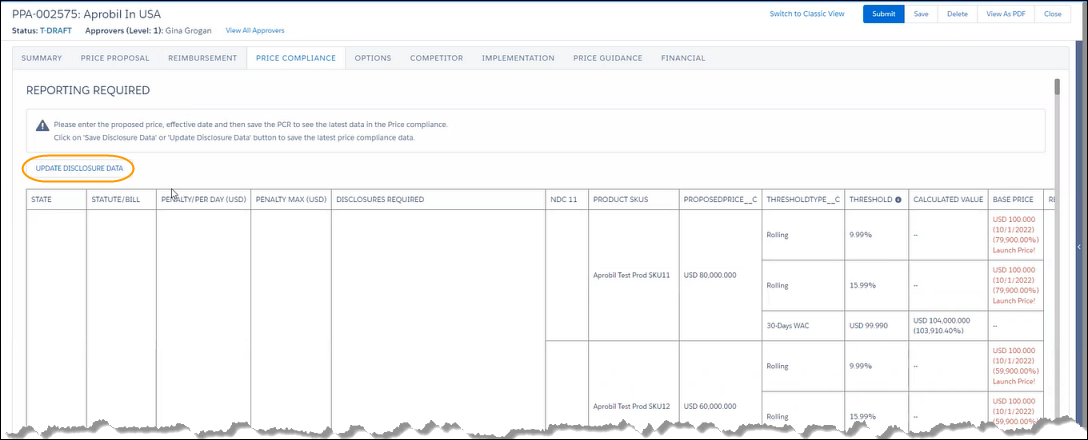
Task: Click the USD 99.990 threshold value
Action: tap(867, 325)
